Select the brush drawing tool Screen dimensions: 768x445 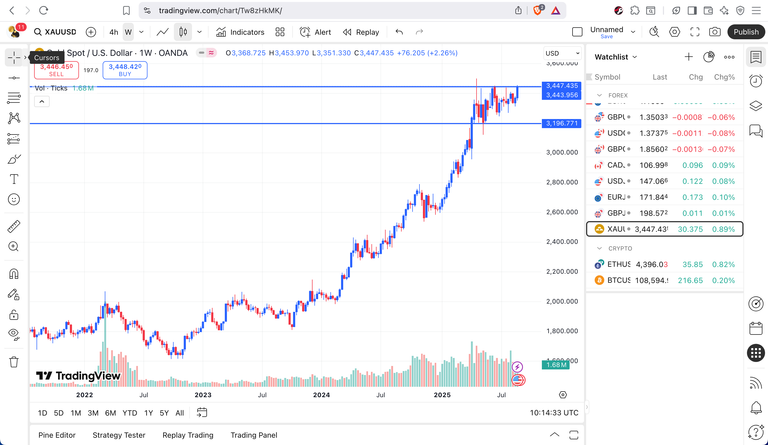click(14, 159)
